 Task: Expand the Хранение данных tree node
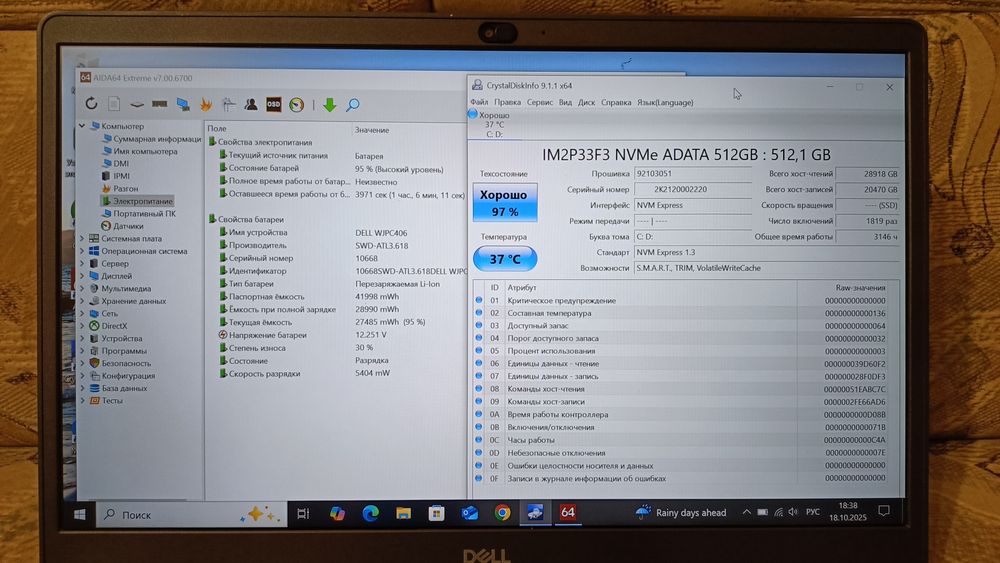82,301
